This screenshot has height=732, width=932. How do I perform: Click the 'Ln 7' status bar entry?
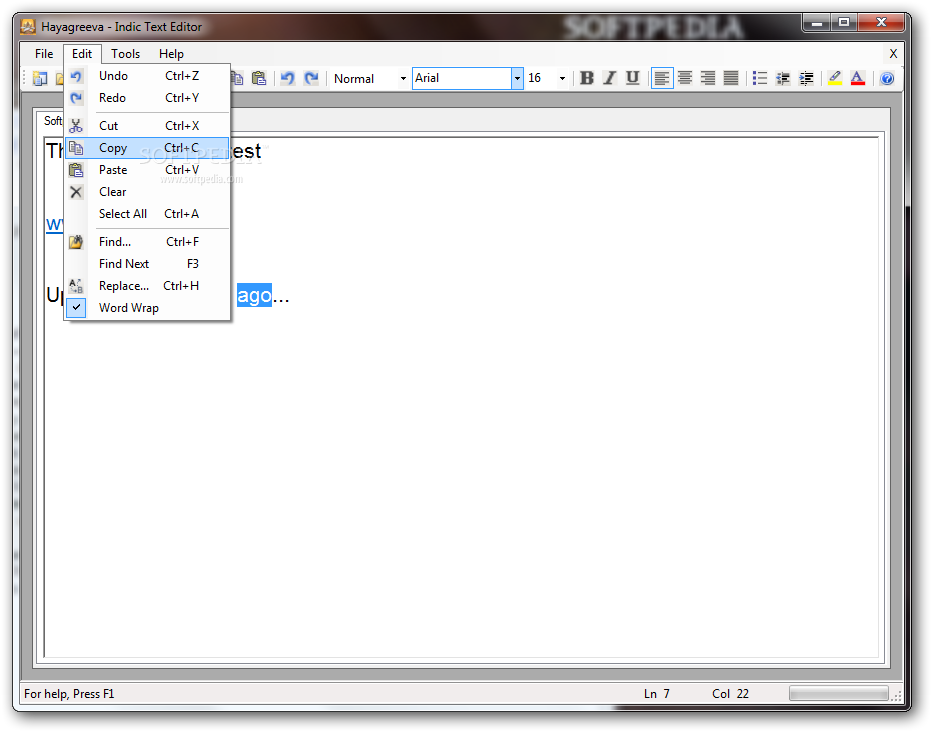[x=657, y=694]
